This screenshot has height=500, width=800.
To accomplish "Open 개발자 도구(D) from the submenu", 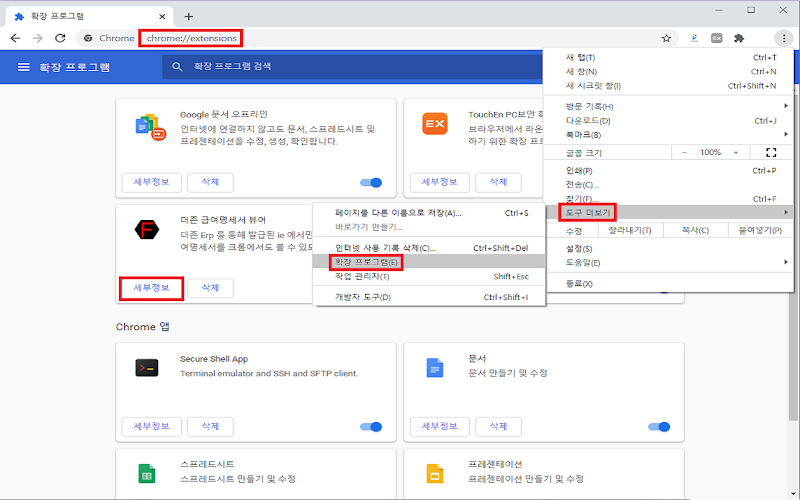I will tap(429, 297).
